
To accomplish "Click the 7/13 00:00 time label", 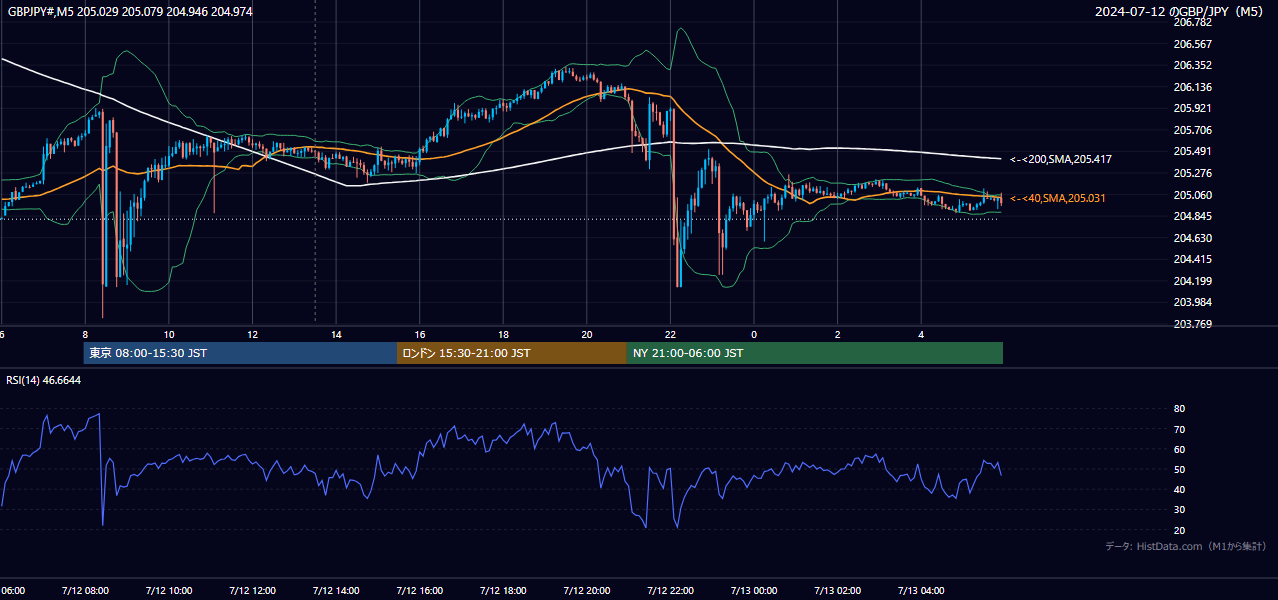I will (754, 591).
